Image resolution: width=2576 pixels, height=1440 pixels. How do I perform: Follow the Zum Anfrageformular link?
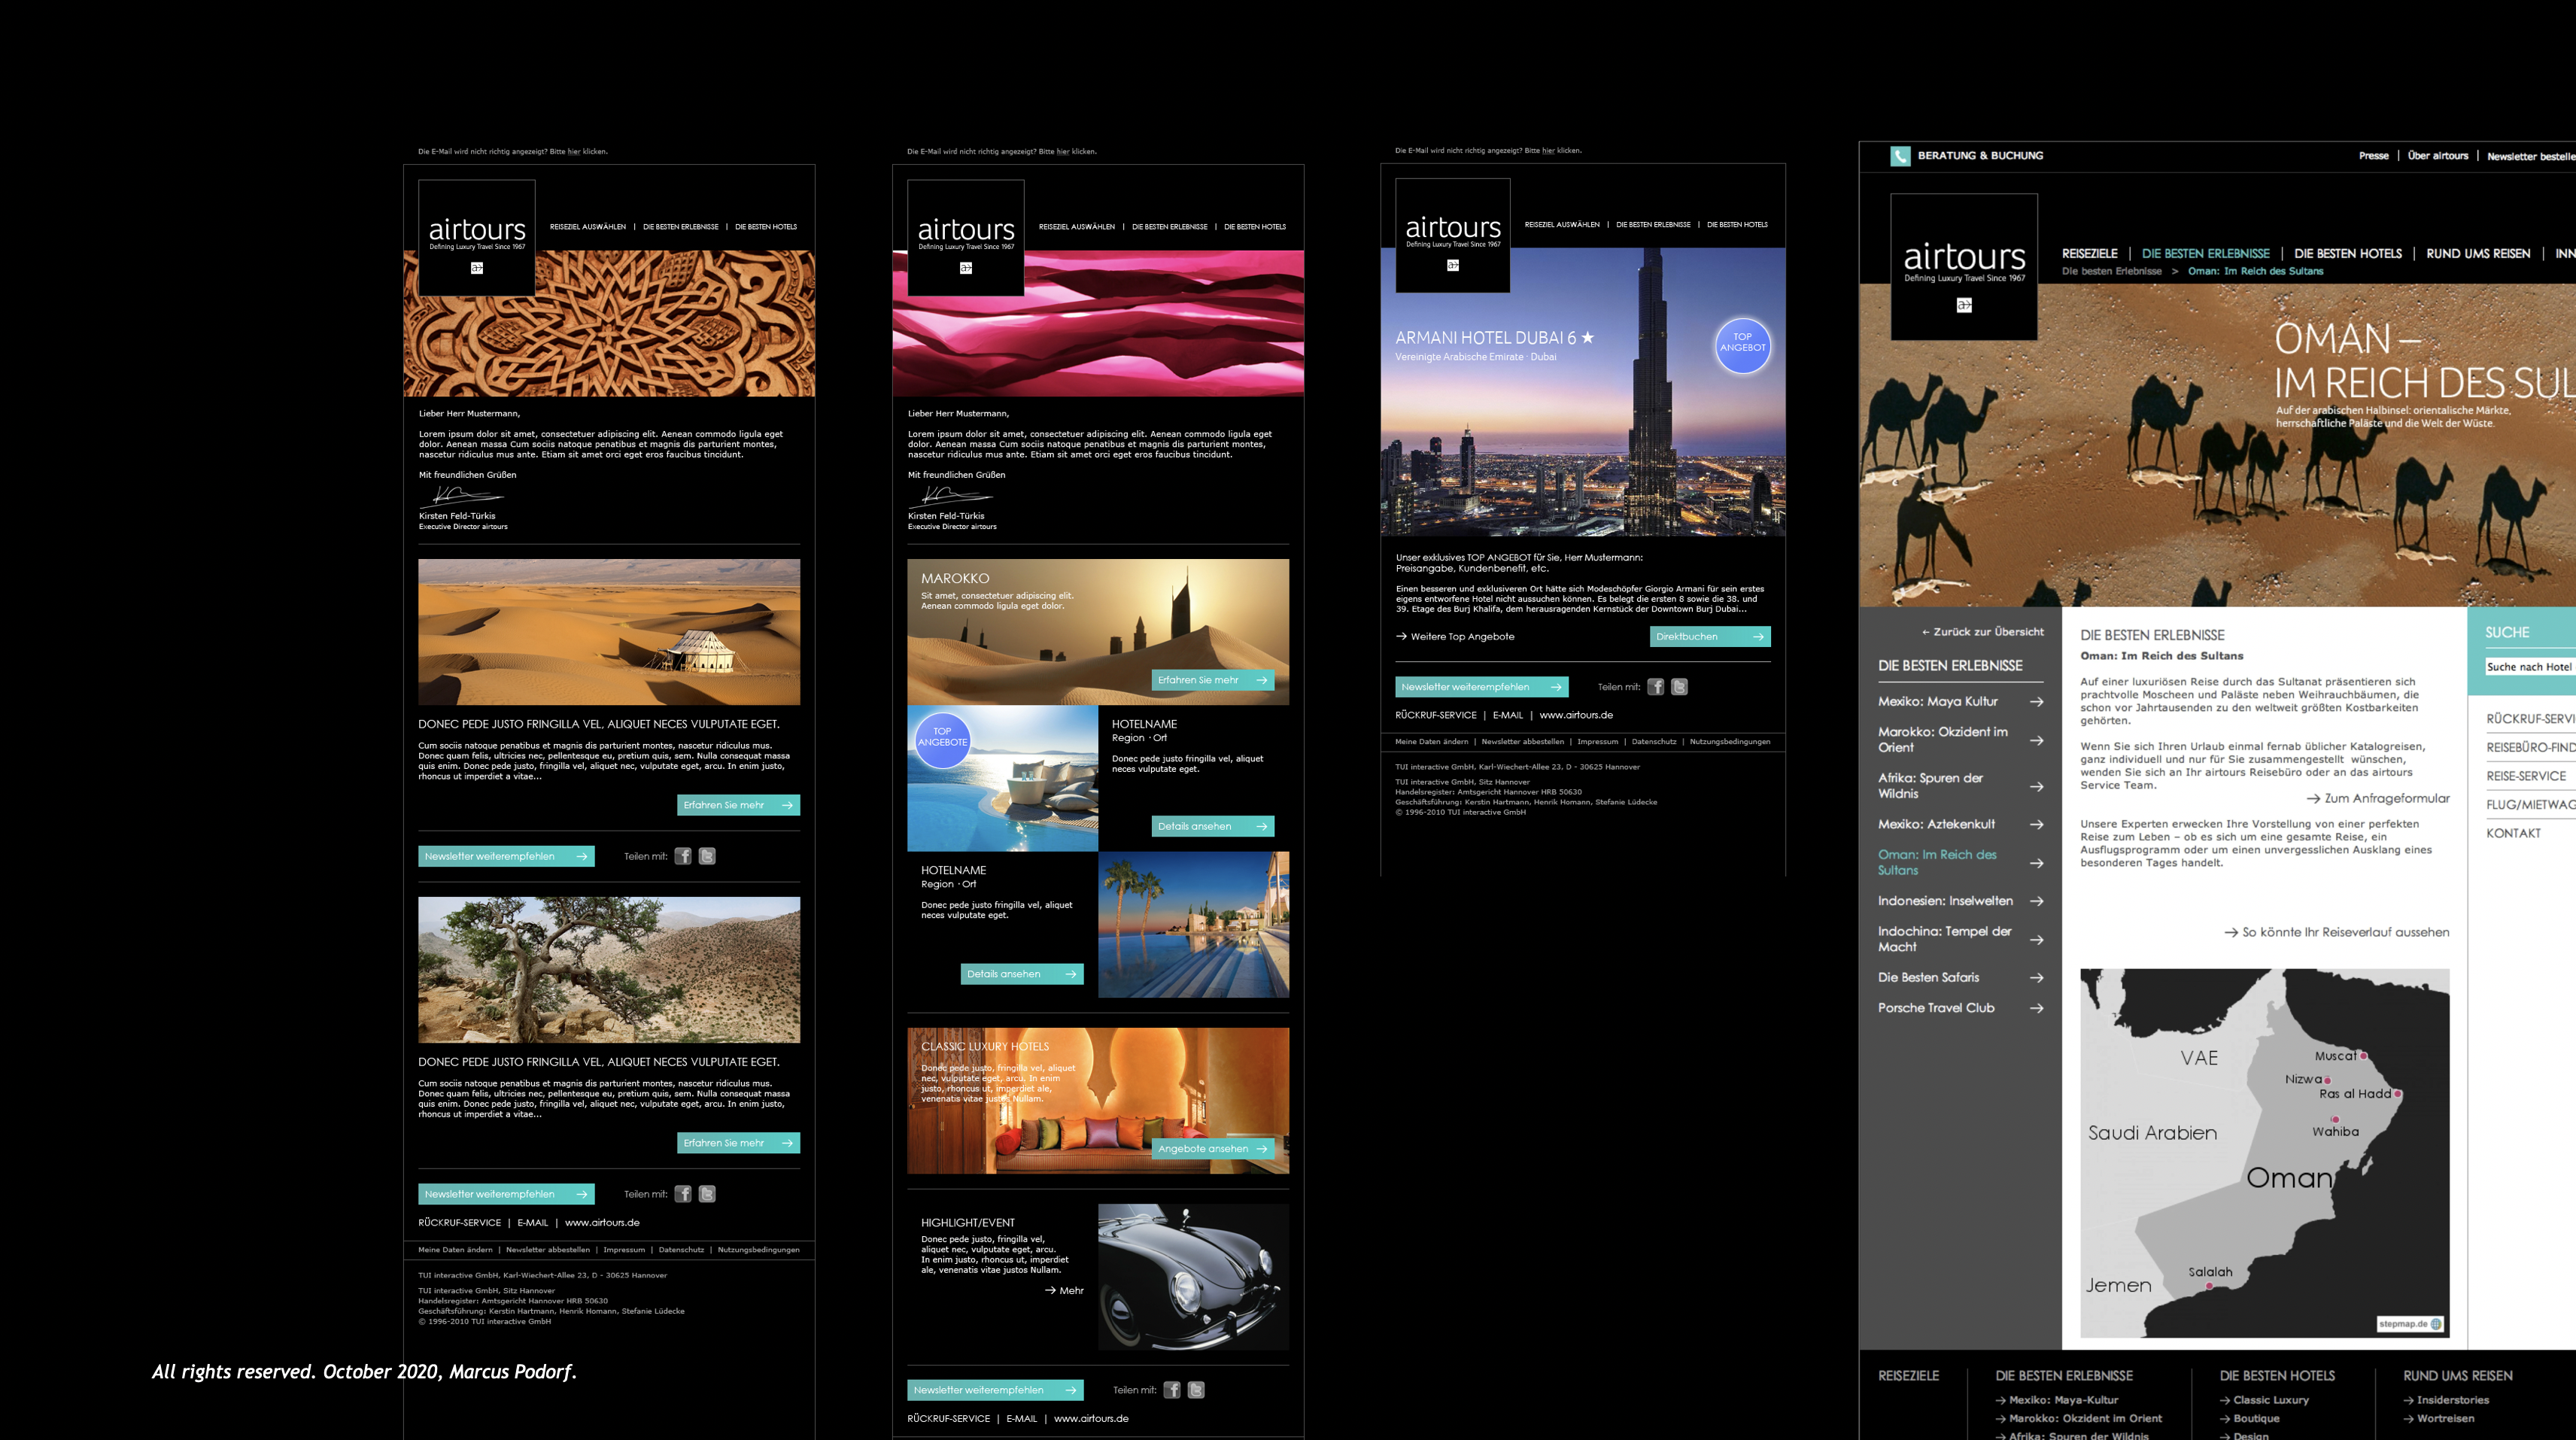[2378, 799]
